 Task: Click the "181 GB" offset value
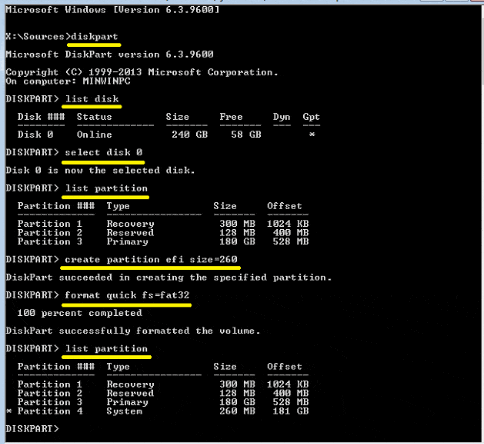click(291, 411)
